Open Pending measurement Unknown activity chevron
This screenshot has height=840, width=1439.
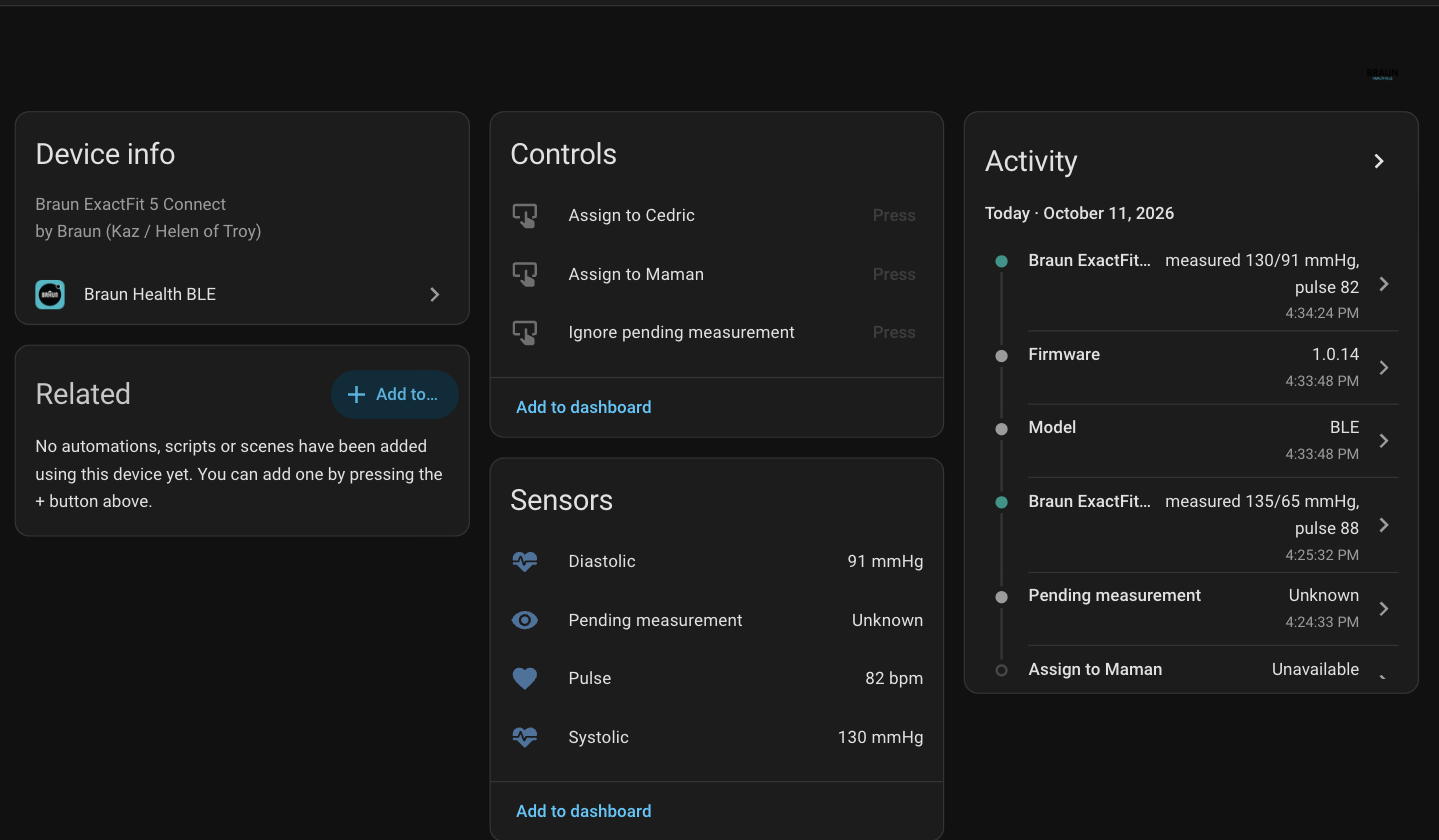point(1384,608)
